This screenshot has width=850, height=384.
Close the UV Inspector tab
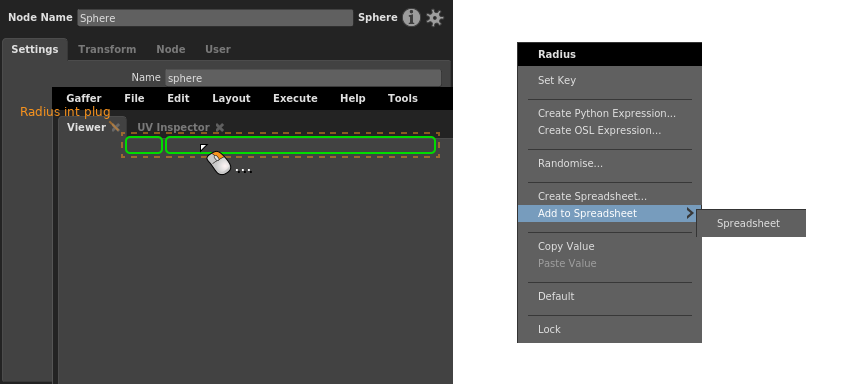pyautogui.click(x=220, y=127)
